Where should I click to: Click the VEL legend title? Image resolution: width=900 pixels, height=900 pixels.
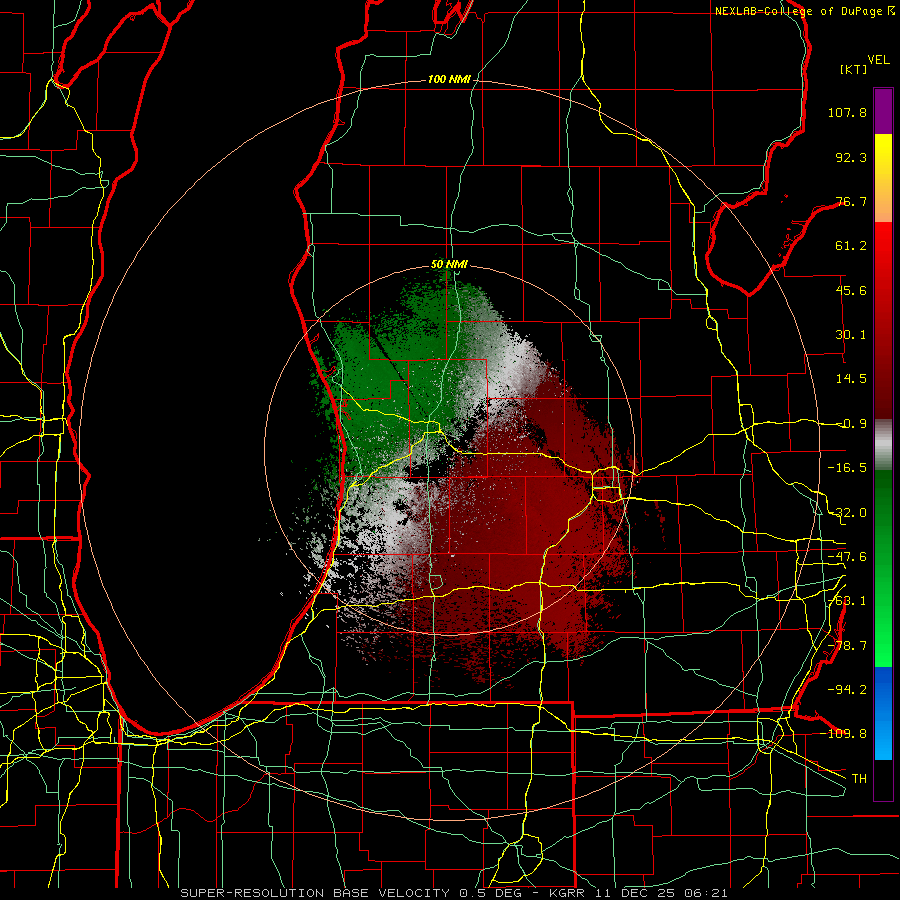pos(878,60)
